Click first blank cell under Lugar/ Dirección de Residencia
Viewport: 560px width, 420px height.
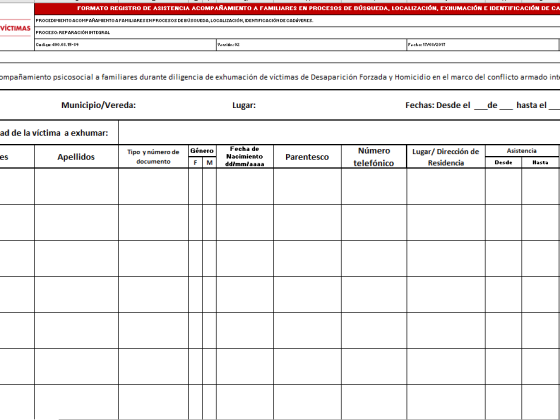pos(446,186)
